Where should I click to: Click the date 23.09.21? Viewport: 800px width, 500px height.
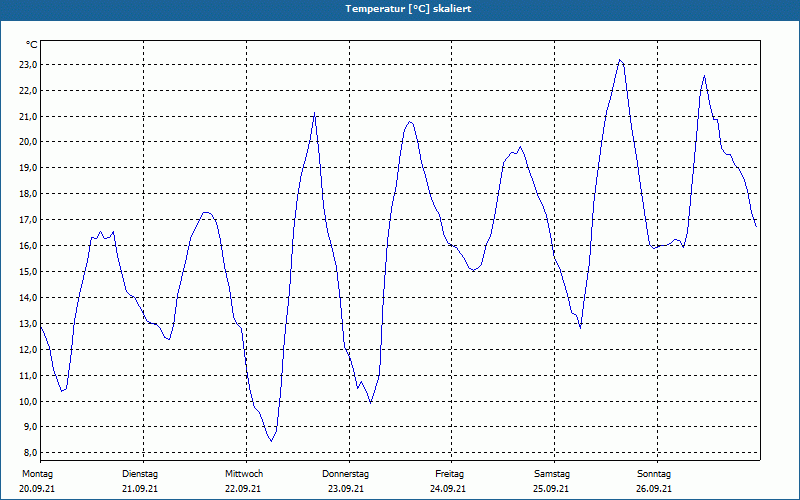(346, 489)
